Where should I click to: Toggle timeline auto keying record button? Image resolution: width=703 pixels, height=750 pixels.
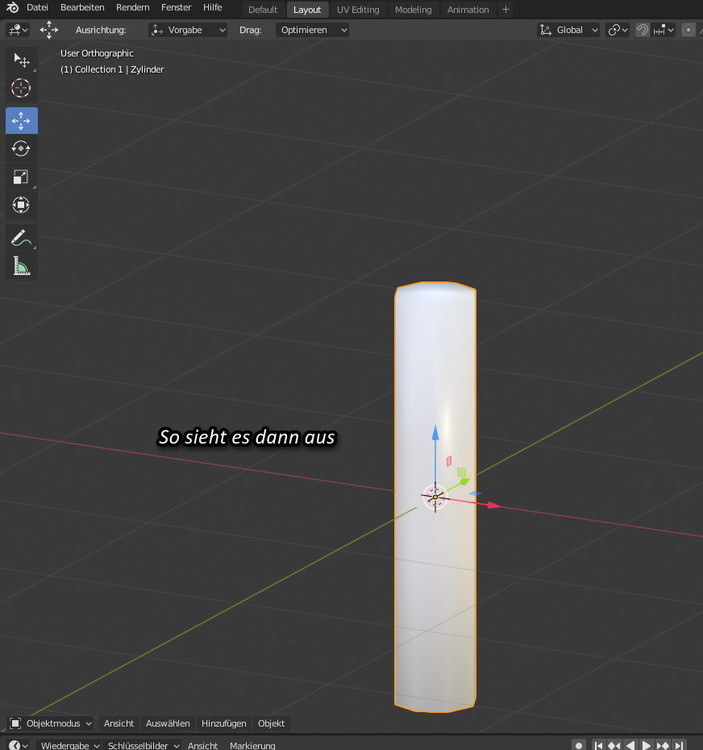click(579, 745)
